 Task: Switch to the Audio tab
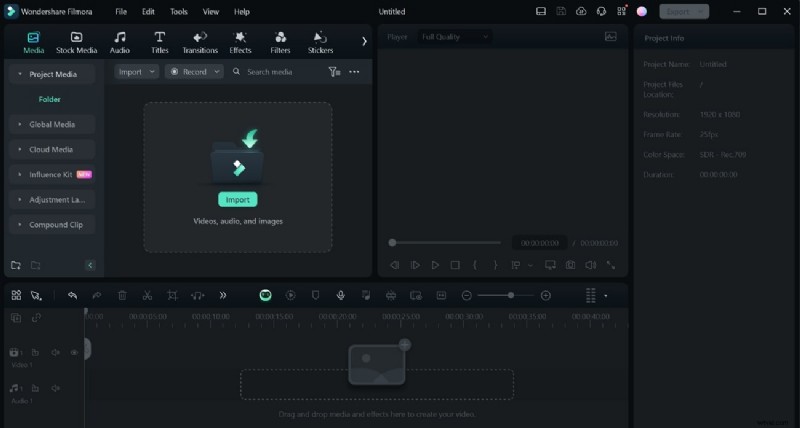tap(119, 42)
